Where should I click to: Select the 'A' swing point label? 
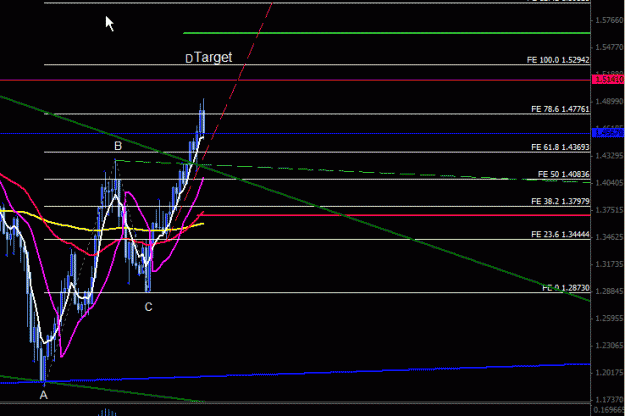(x=43, y=395)
